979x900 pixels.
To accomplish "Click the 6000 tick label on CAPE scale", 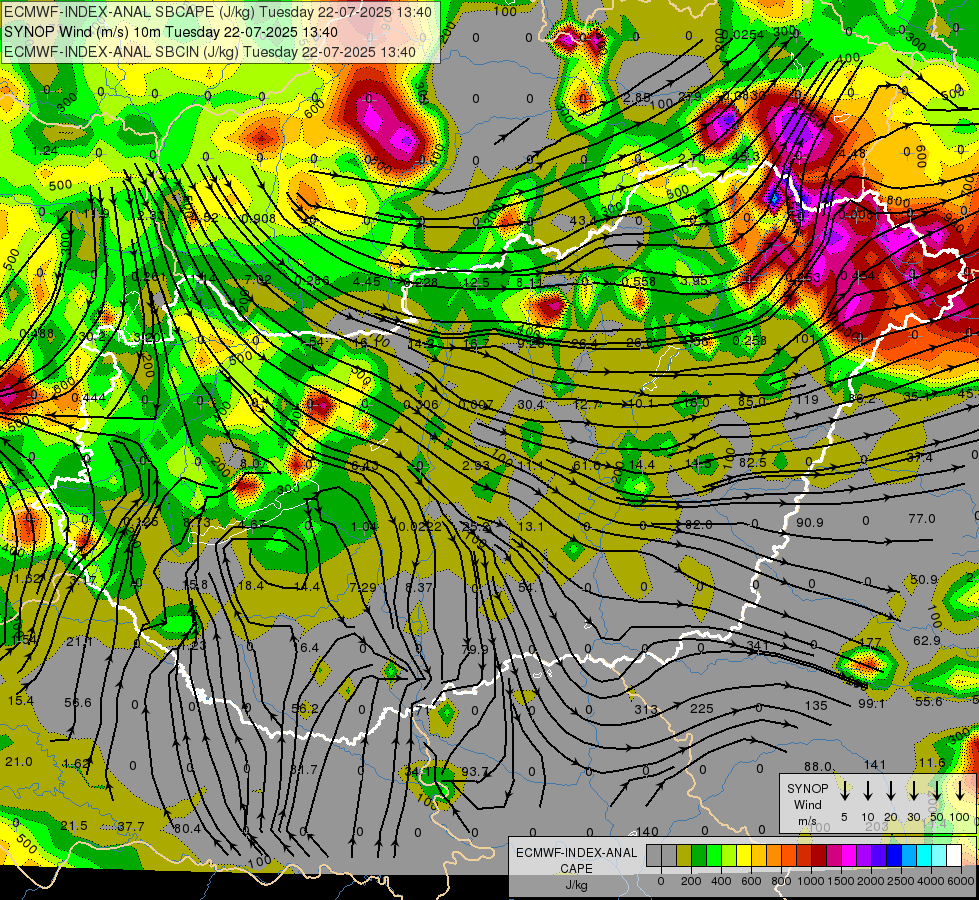I will point(962,881).
